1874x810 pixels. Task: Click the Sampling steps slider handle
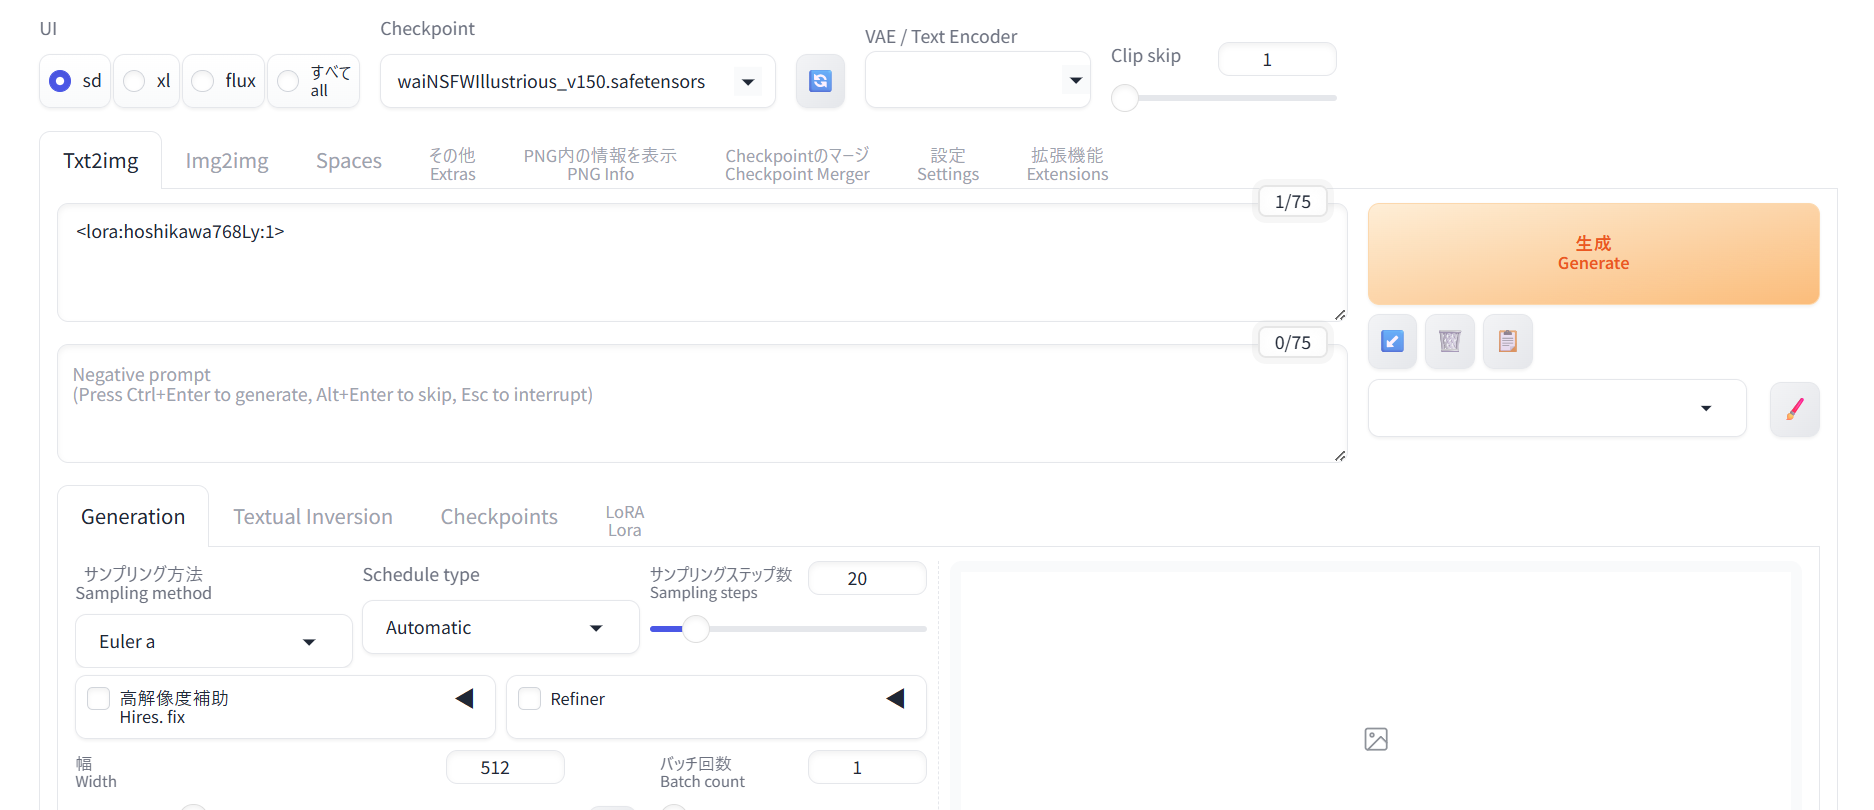point(696,629)
